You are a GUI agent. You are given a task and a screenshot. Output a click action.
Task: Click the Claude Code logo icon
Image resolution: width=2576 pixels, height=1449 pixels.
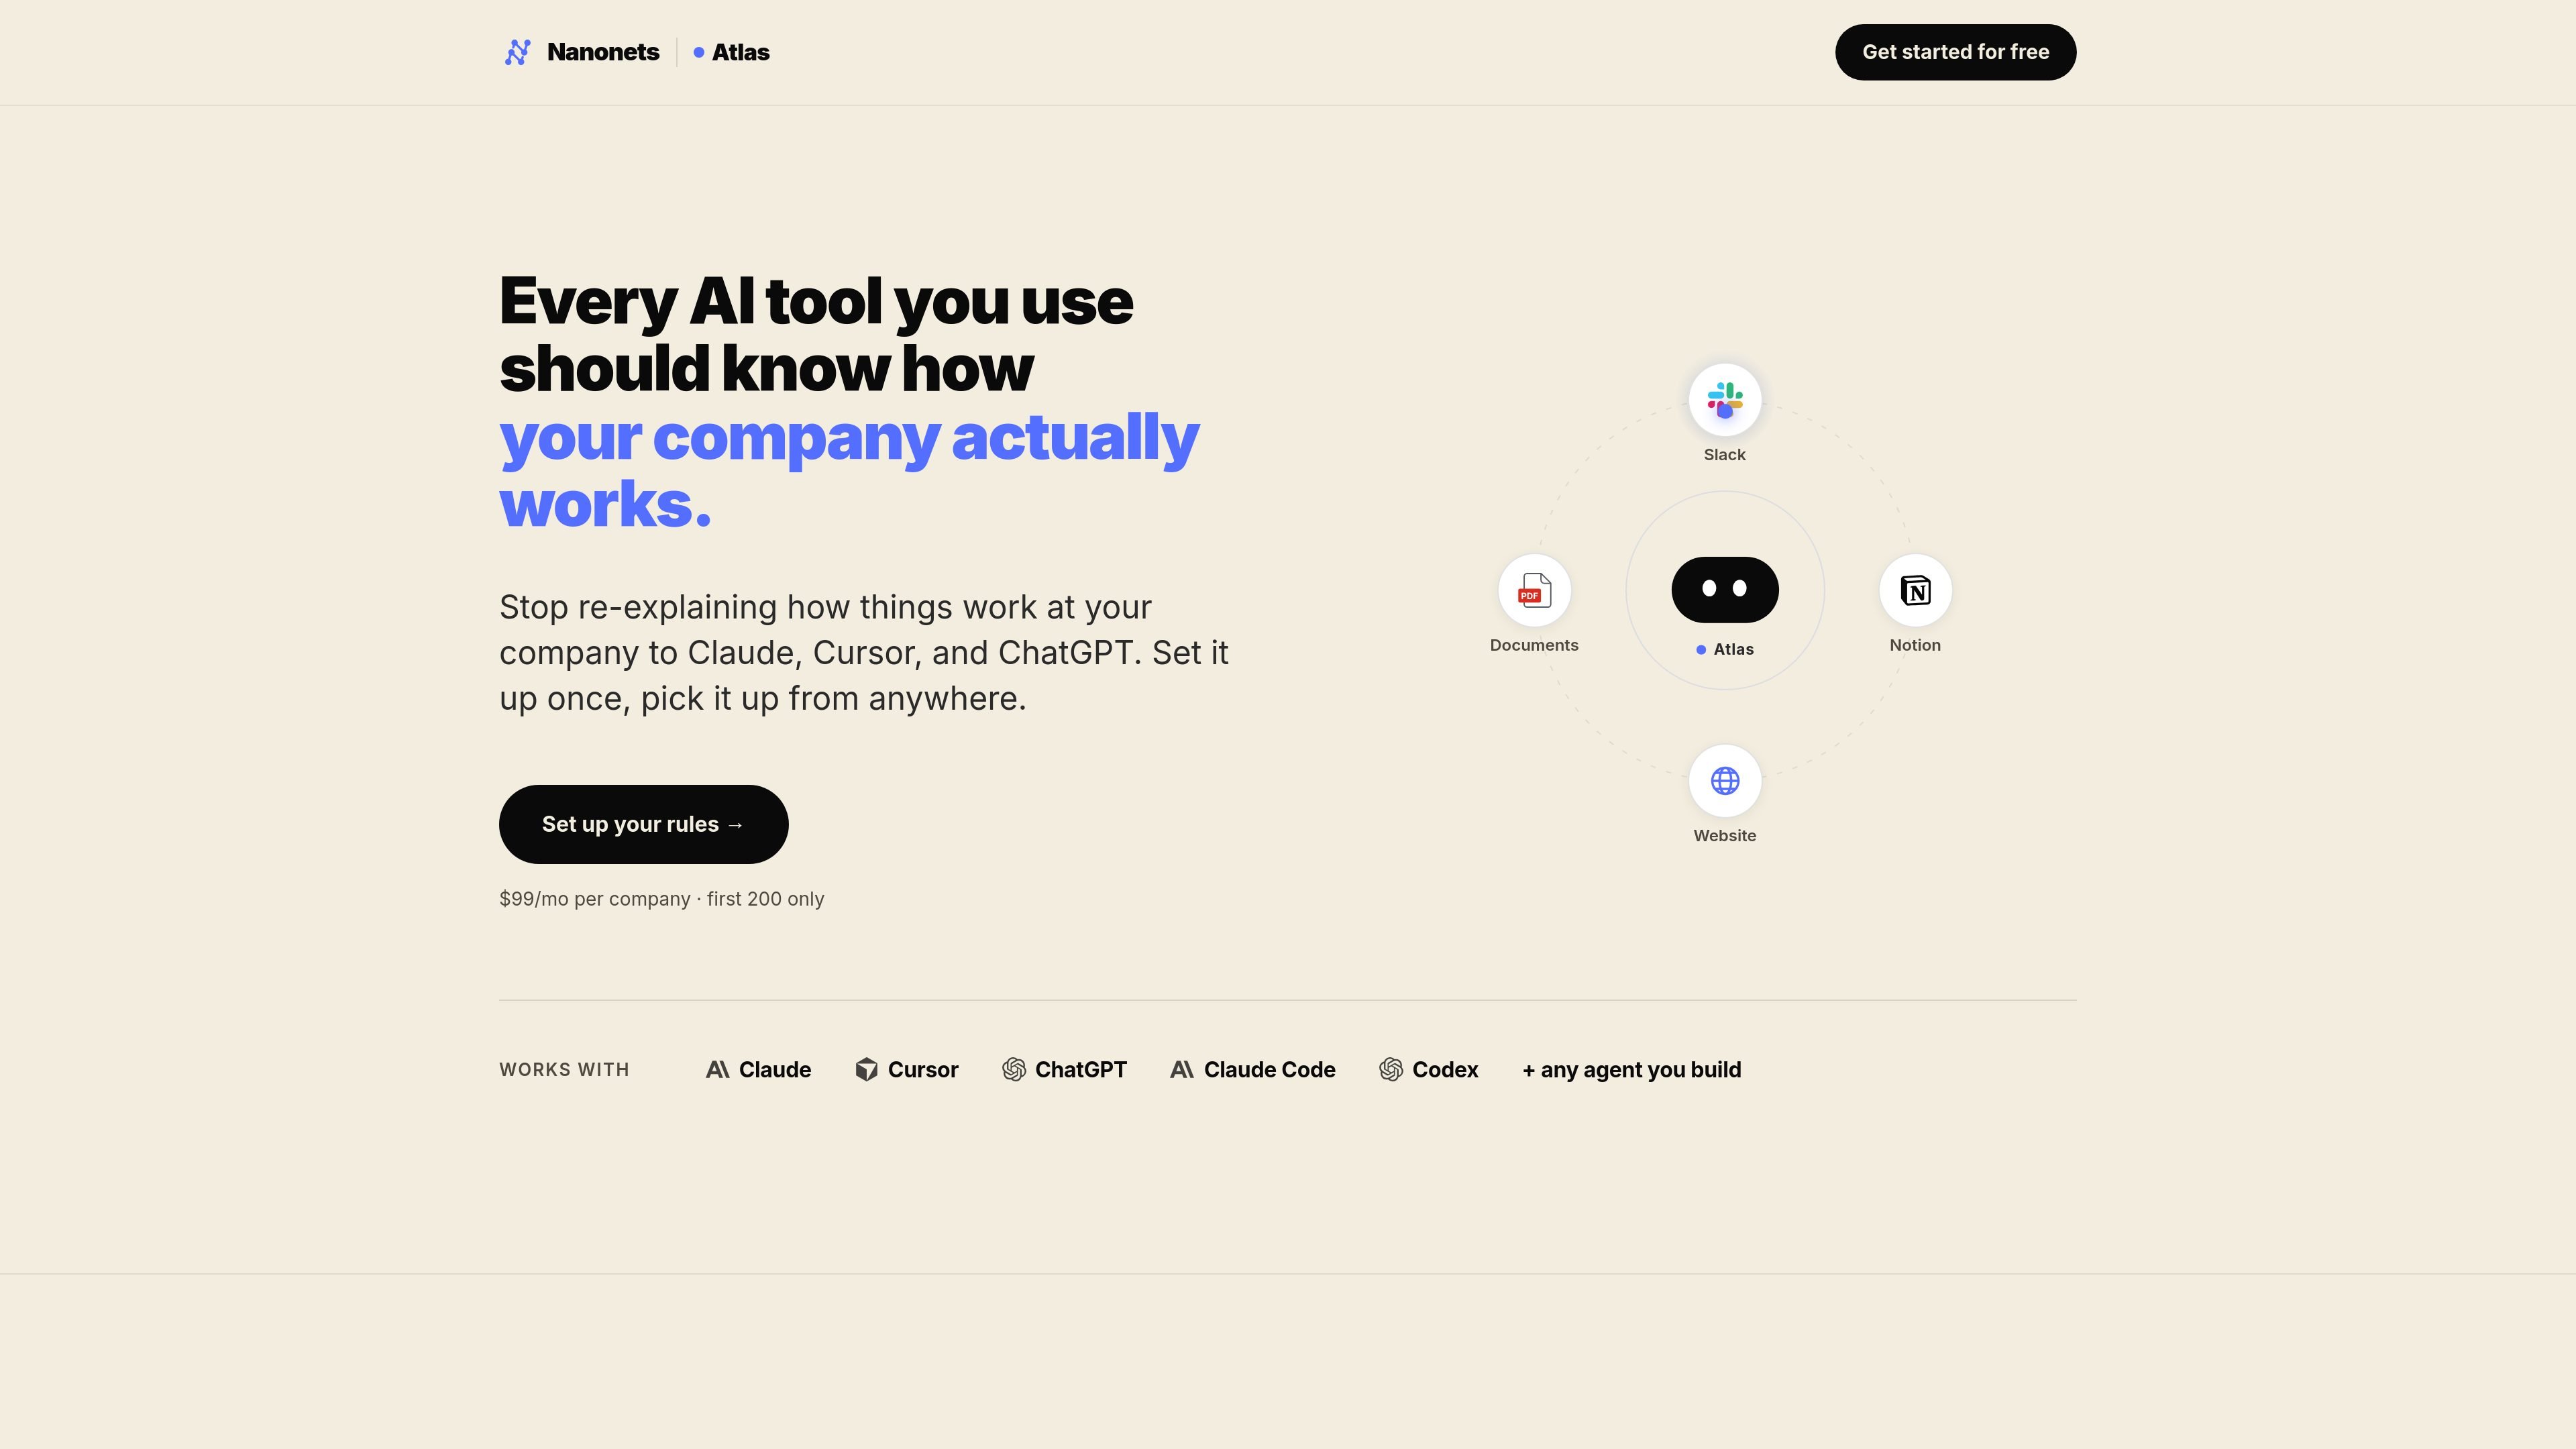point(1181,1070)
